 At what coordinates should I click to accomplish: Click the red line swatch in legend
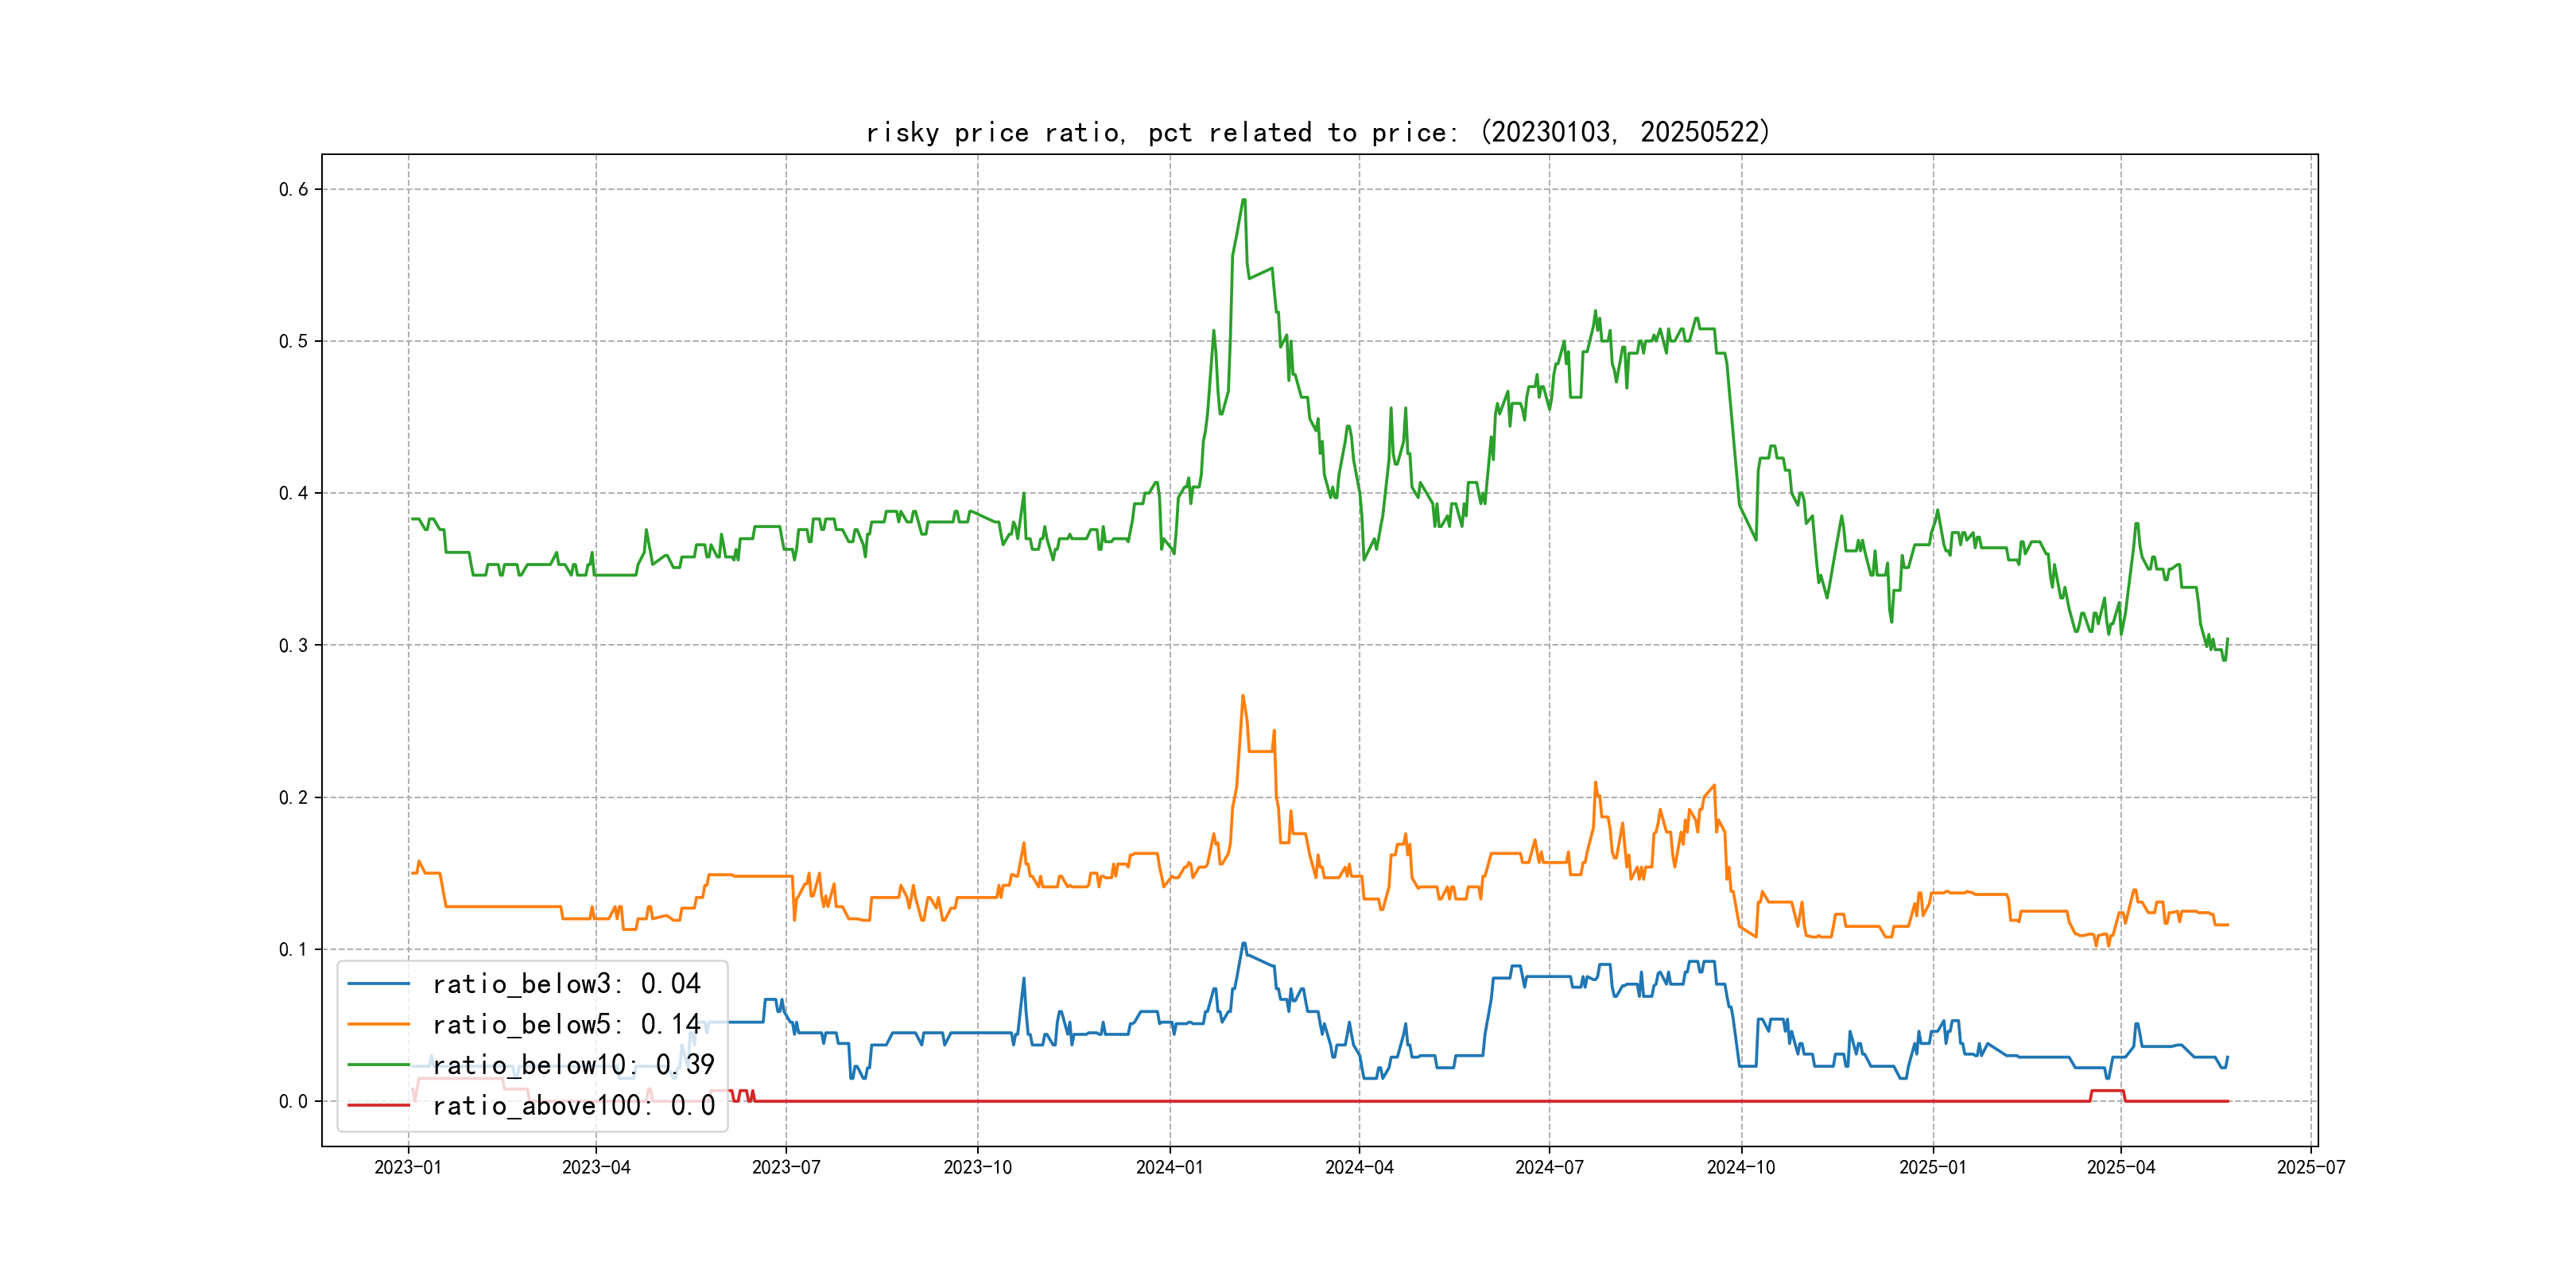coord(379,1106)
